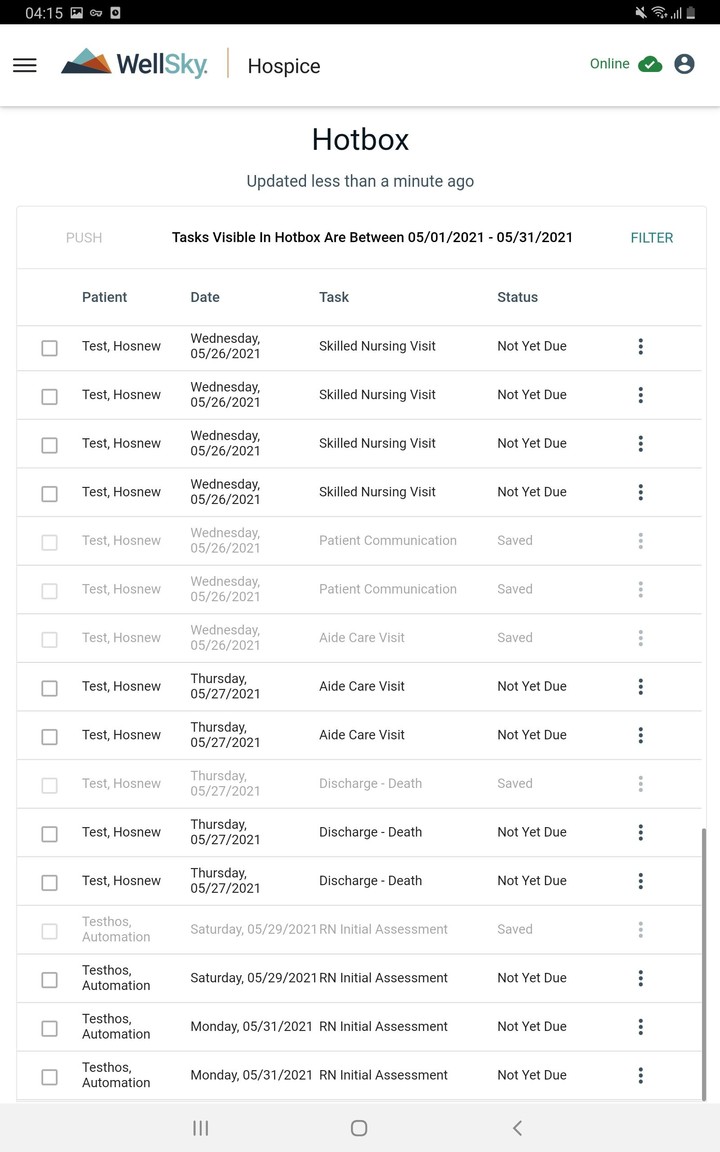Viewport: 720px width, 1152px height.
Task: Expand more menu for Saturday Not Yet Due assessment
Action: [640, 978]
